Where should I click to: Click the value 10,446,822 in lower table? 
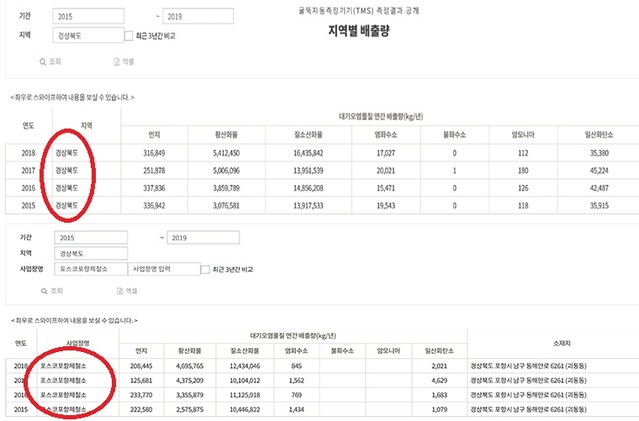coord(245,409)
